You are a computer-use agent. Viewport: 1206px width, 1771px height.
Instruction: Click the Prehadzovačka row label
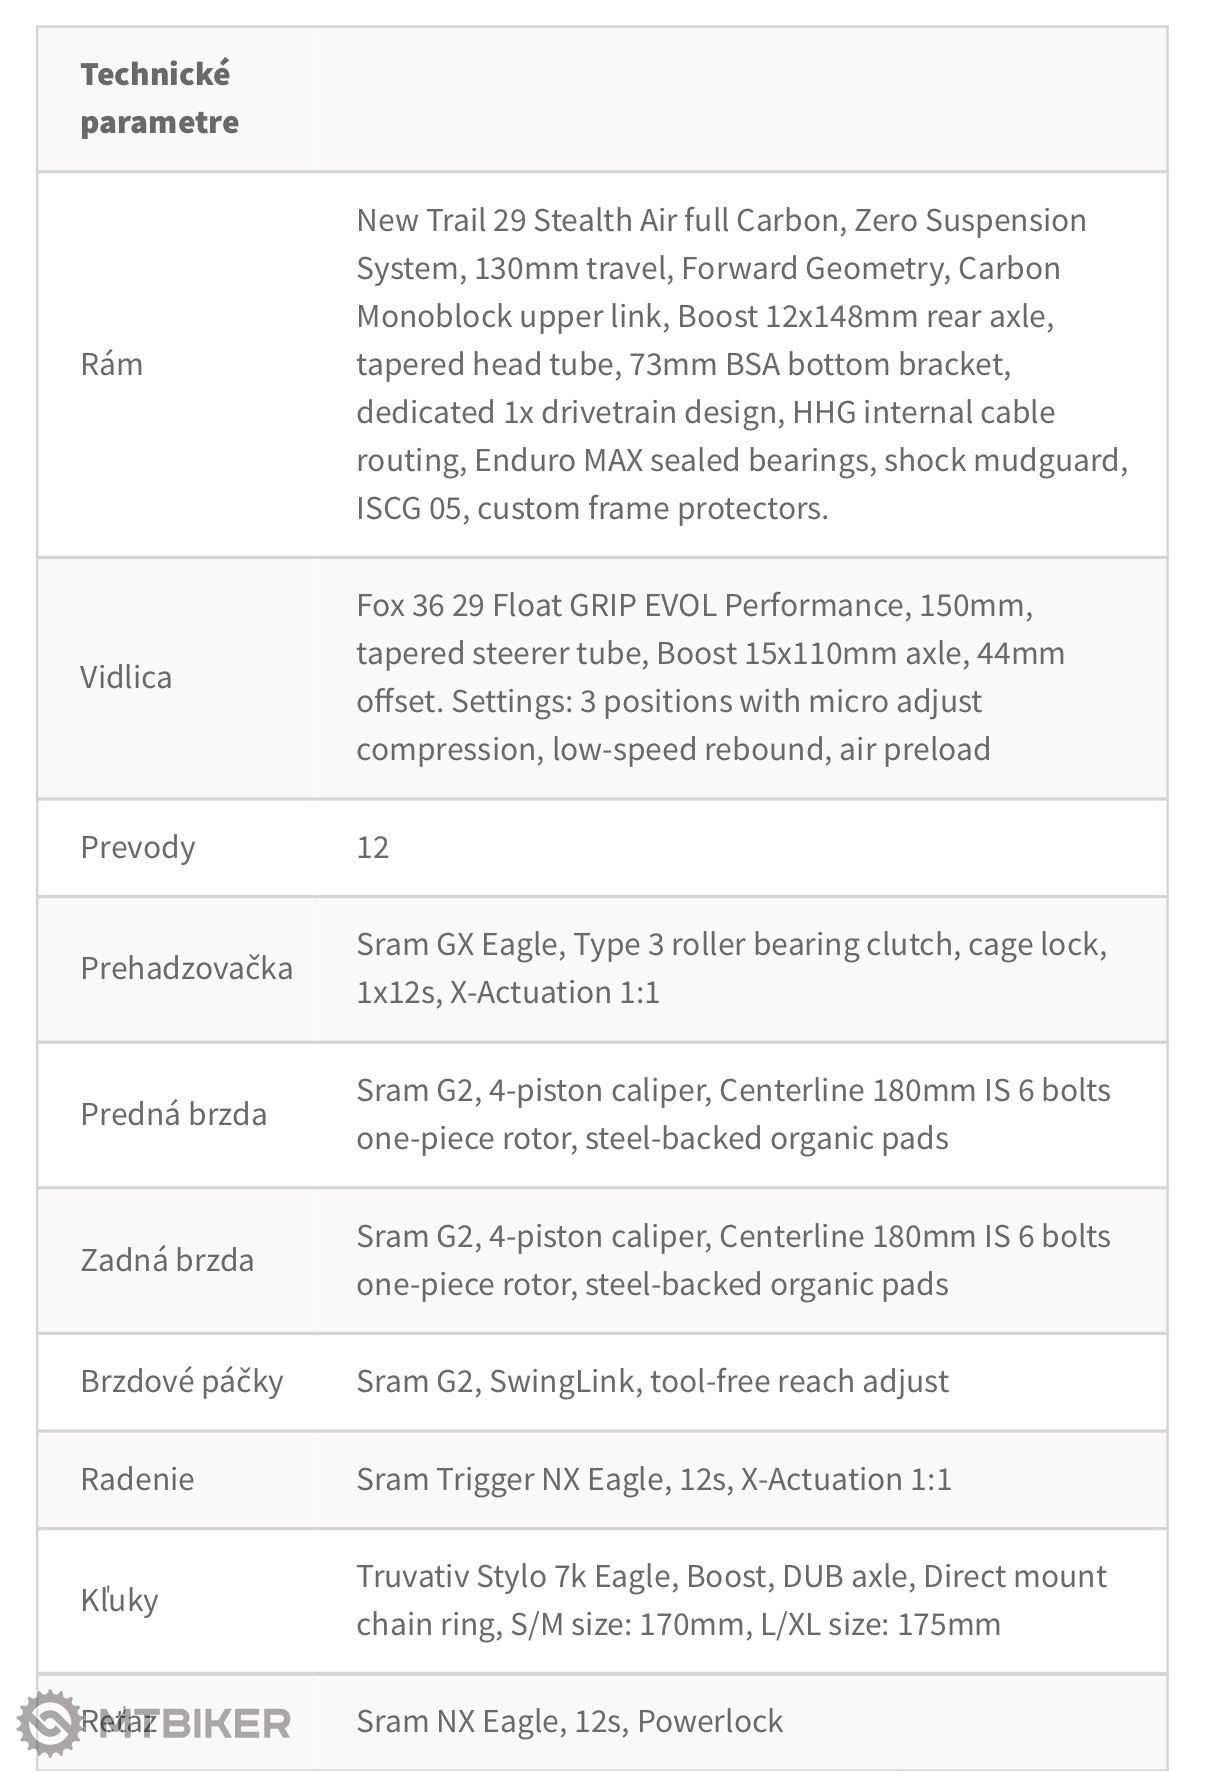pos(187,968)
